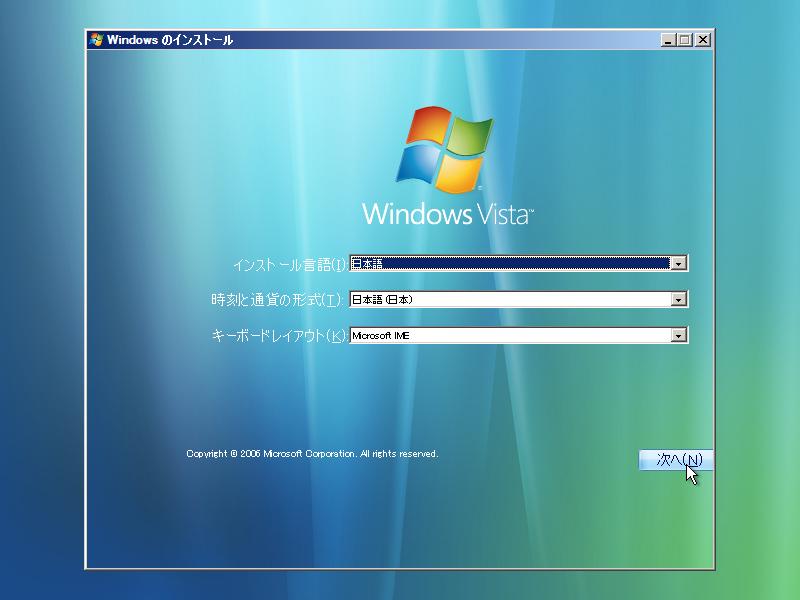This screenshot has height=600, width=800.
Task: Click the Windows flag icon in title bar
Action: coord(96,40)
